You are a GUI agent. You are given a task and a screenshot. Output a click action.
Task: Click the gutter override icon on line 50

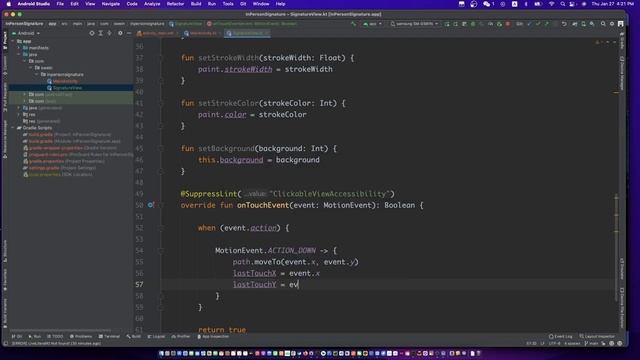tap(151, 205)
